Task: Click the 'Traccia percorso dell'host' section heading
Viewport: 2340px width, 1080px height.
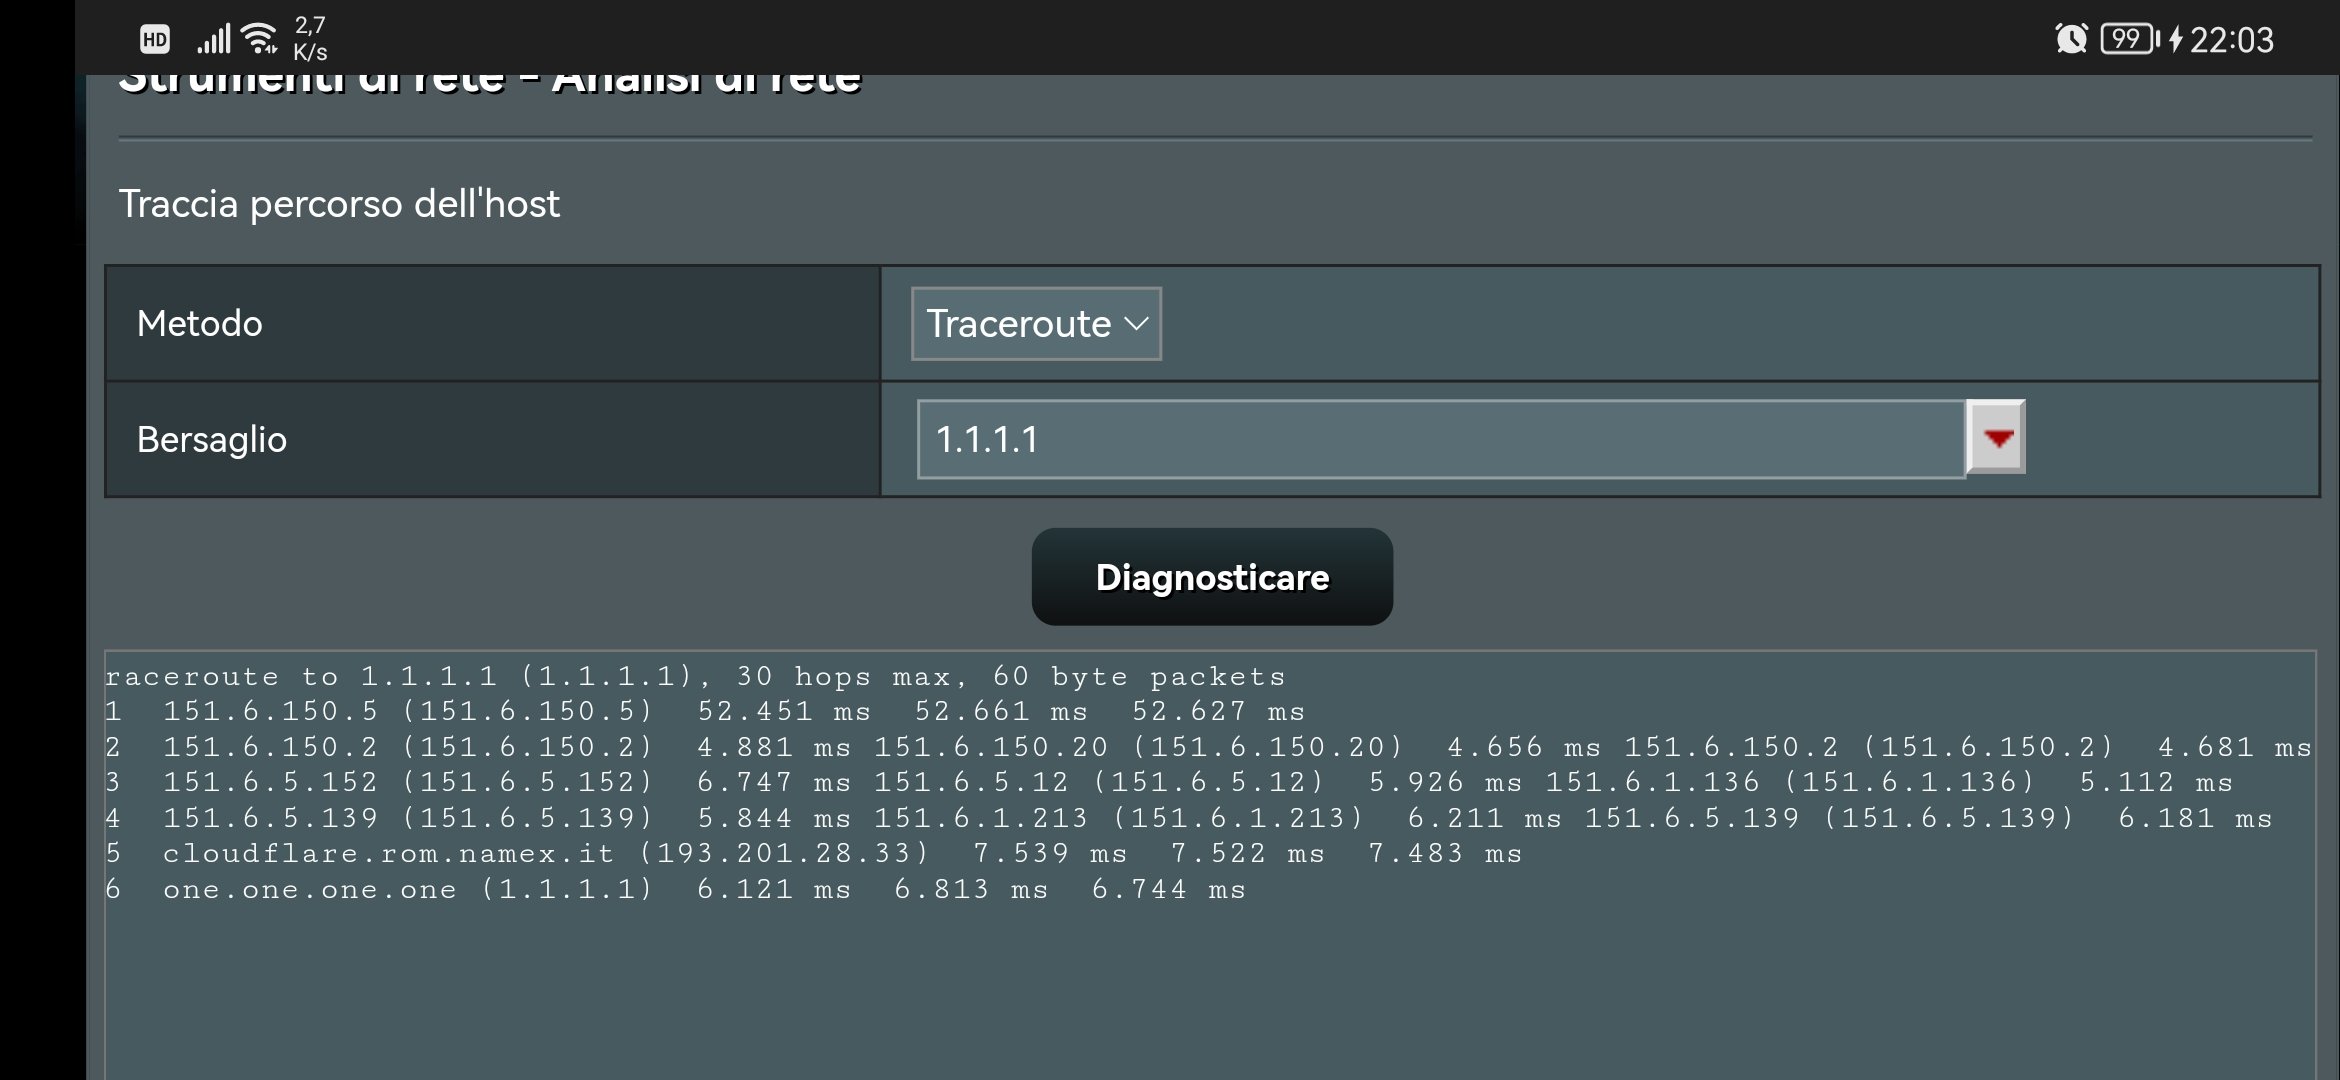Action: pyautogui.click(x=339, y=204)
